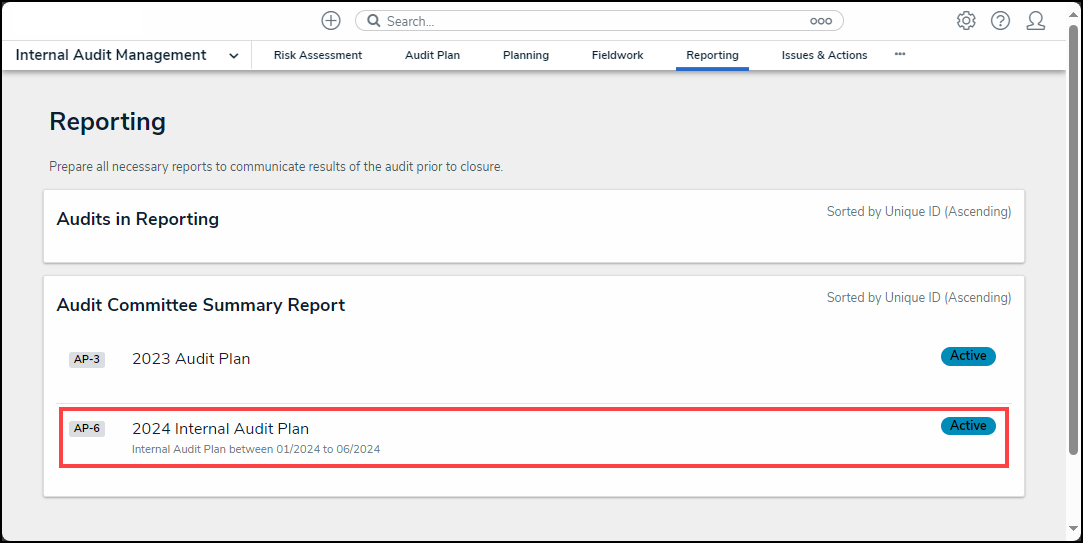Click the search options ellipsis icon
The image size is (1083, 543).
point(821,21)
